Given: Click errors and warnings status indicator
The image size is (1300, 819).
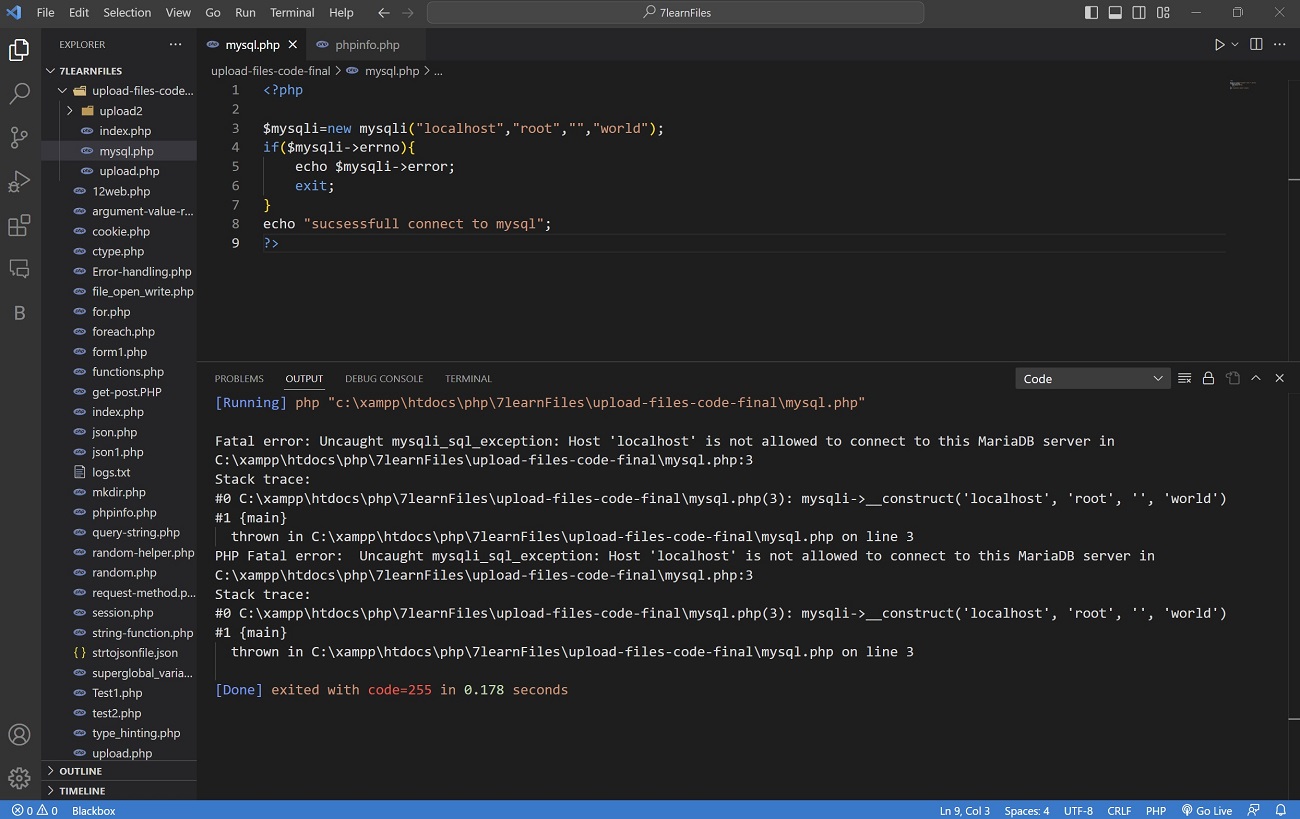Looking at the screenshot, I should [x=34, y=810].
